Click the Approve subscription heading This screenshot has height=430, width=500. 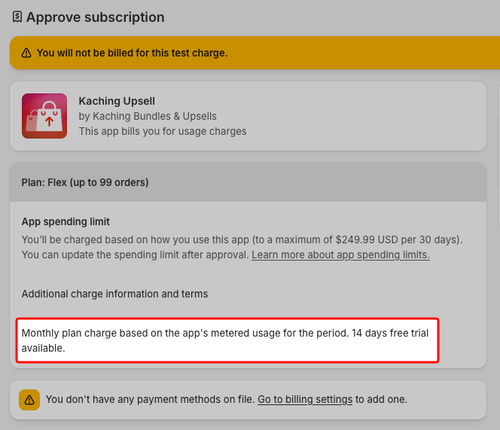95,17
